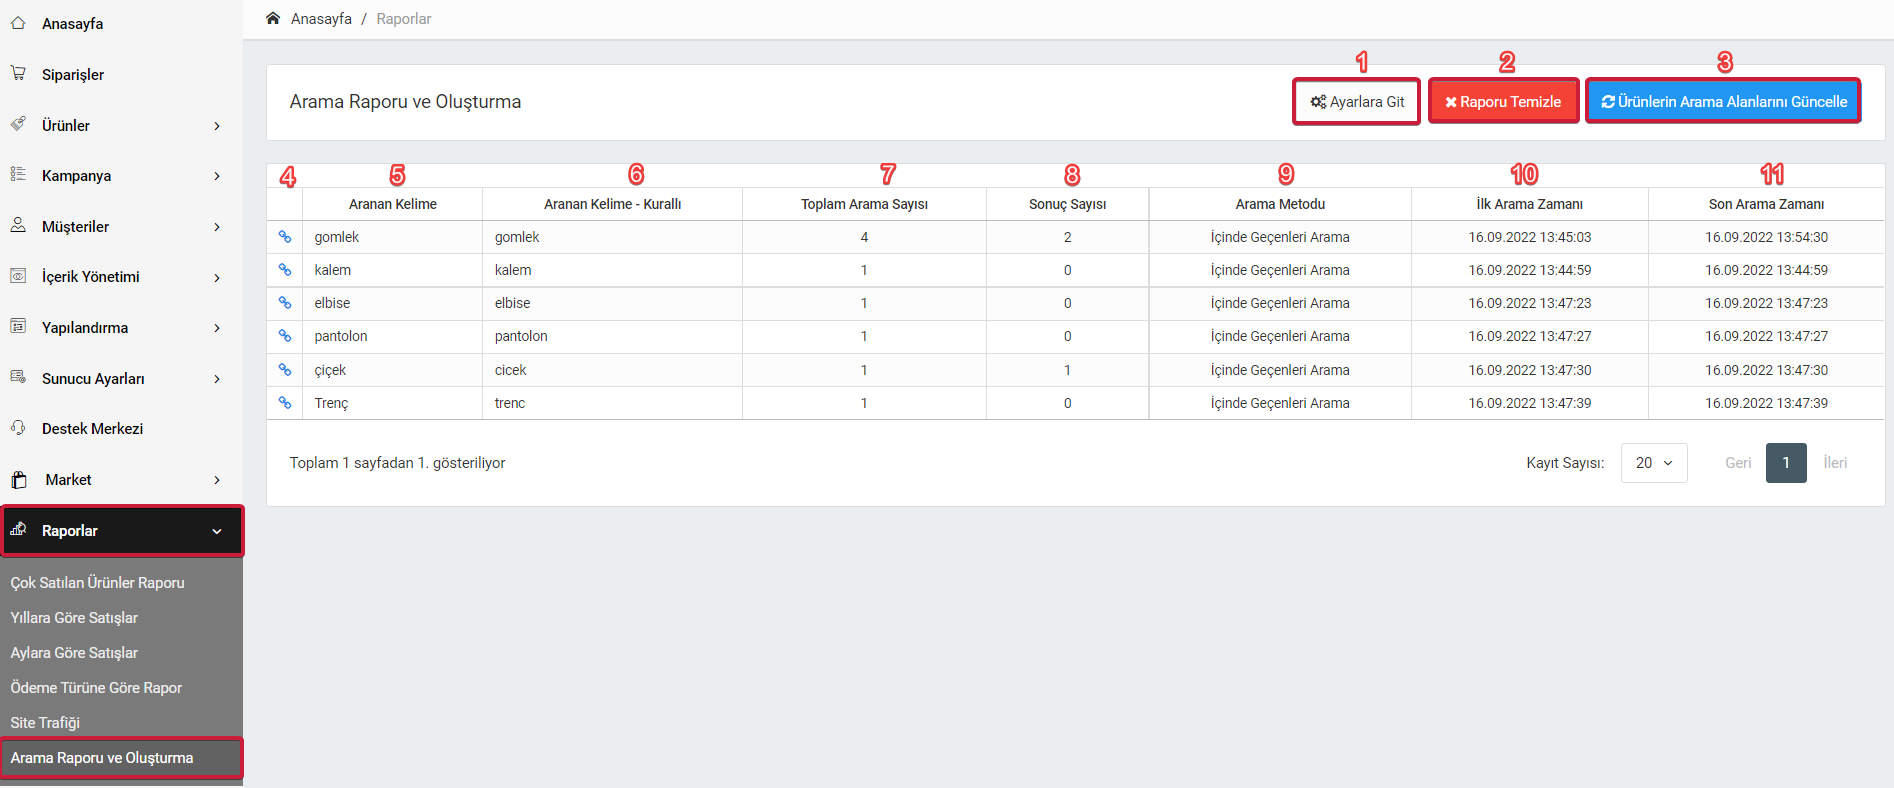Click the Ürünler tag icon

pyautogui.click(x=18, y=124)
